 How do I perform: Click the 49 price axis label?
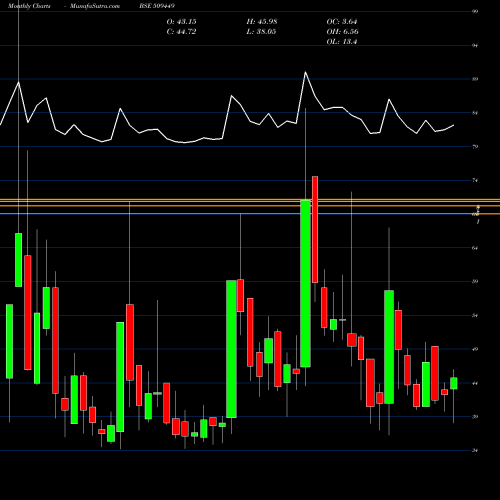(x=475, y=349)
